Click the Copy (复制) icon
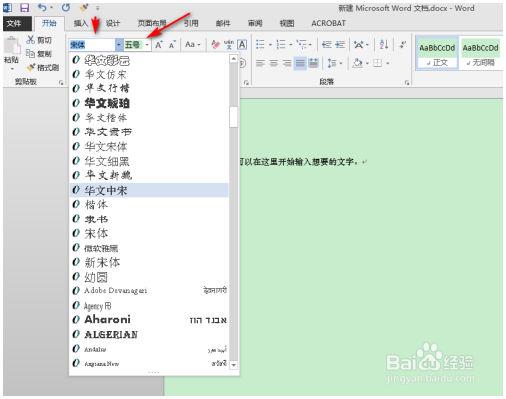Image resolution: width=506 pixels, height=399 pixels. tap(31, 53)
